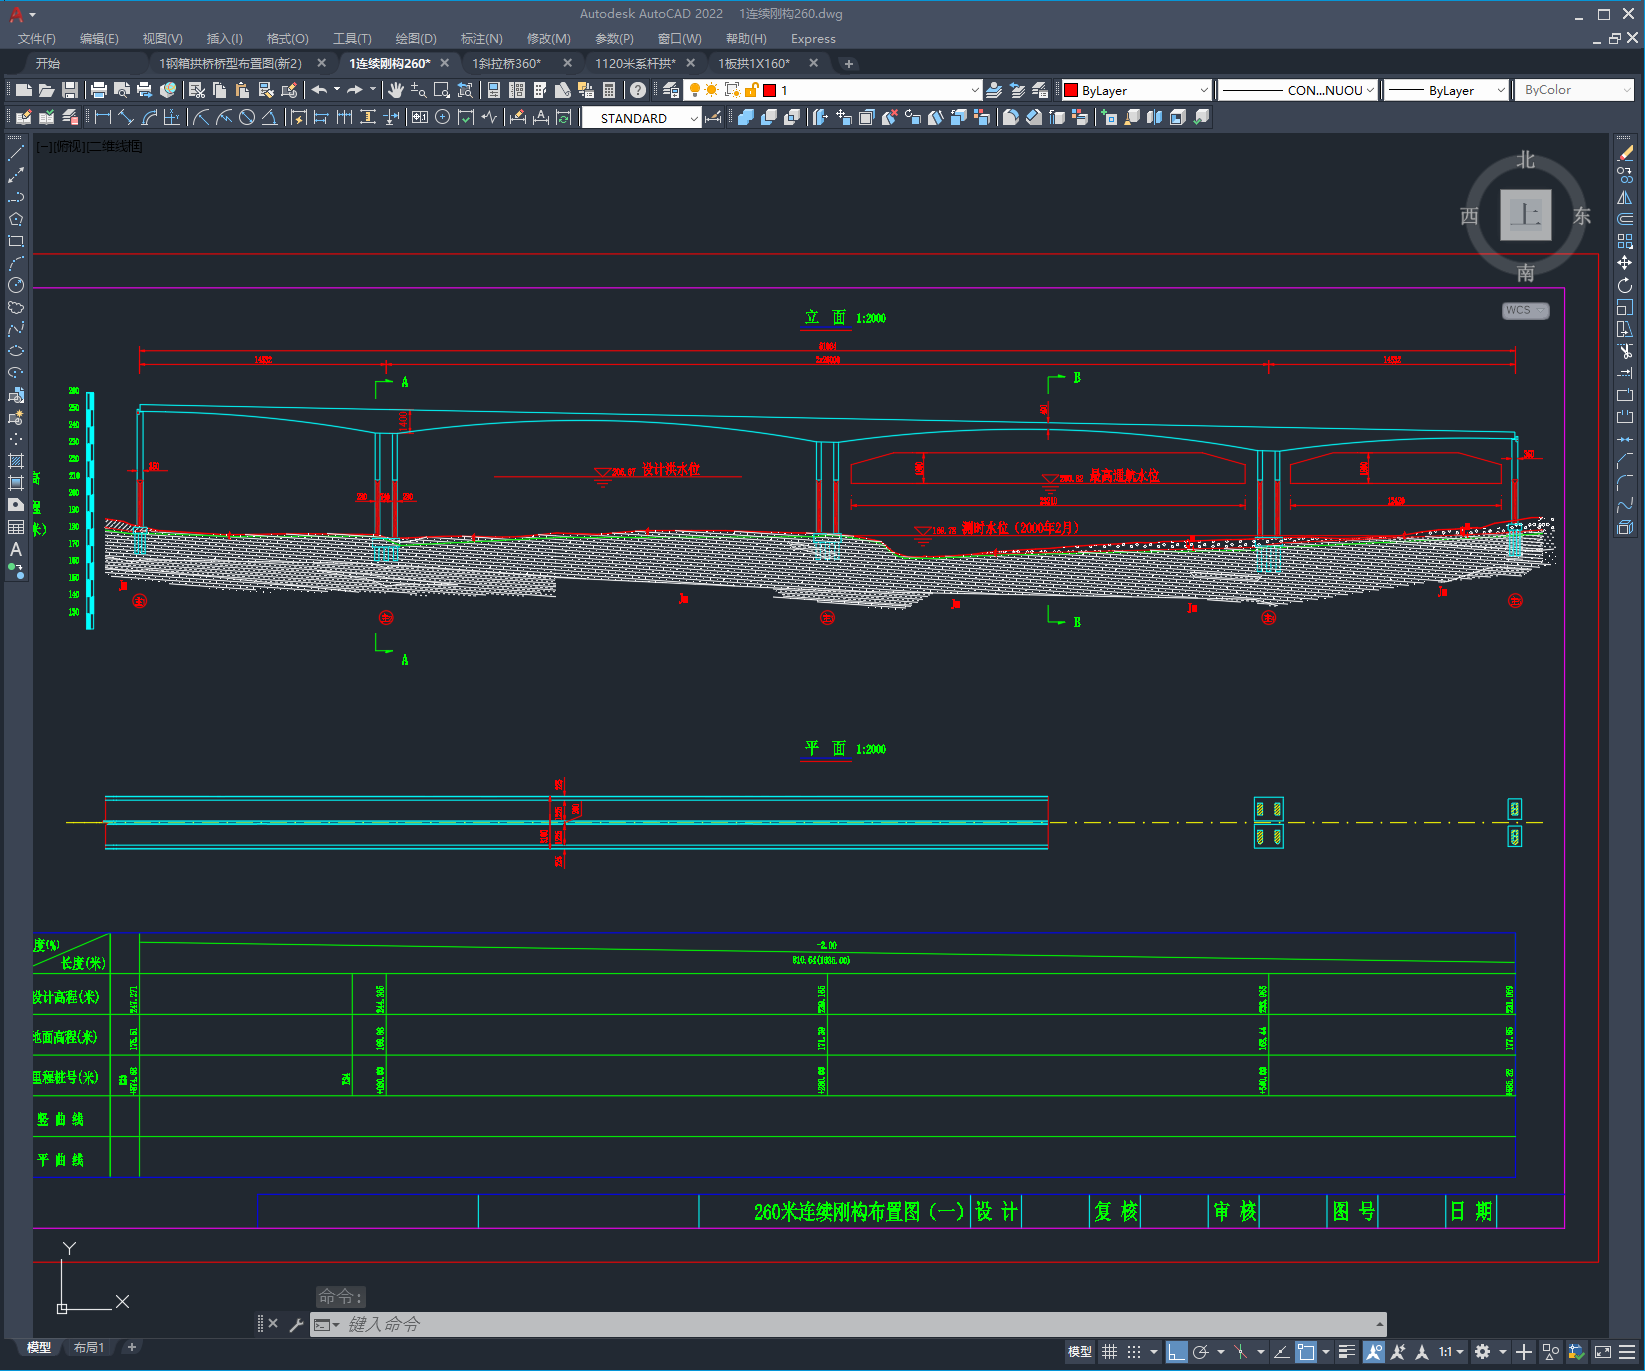
Task: Click the Layer Previous icon
Action: tap(1017, 90)
